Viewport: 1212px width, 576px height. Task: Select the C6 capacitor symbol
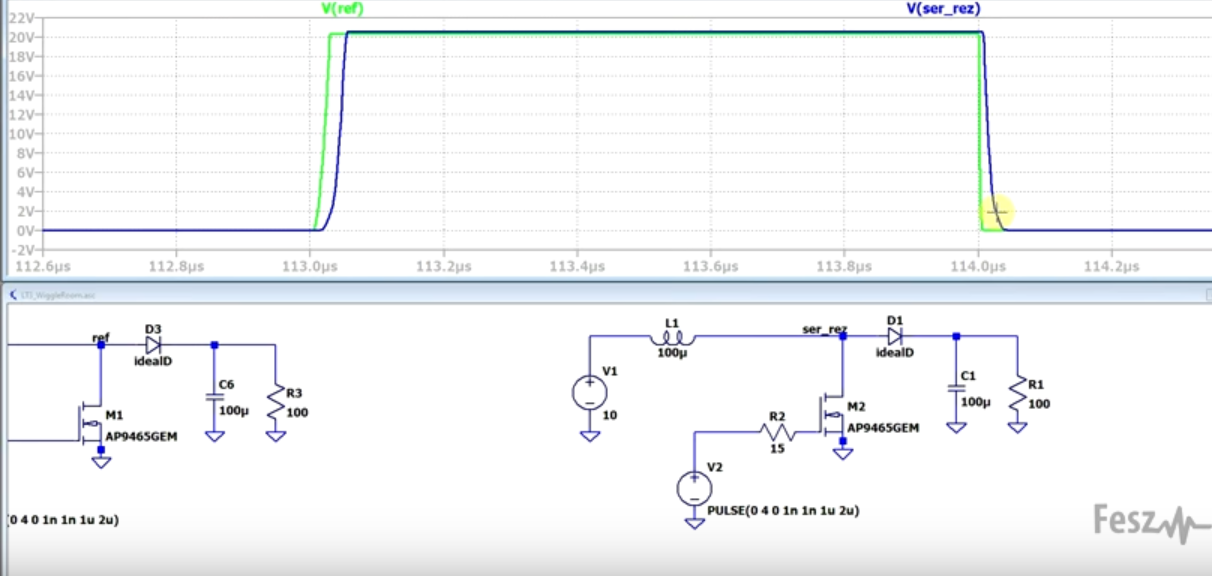pyautogui.click(x=213, y=399)
